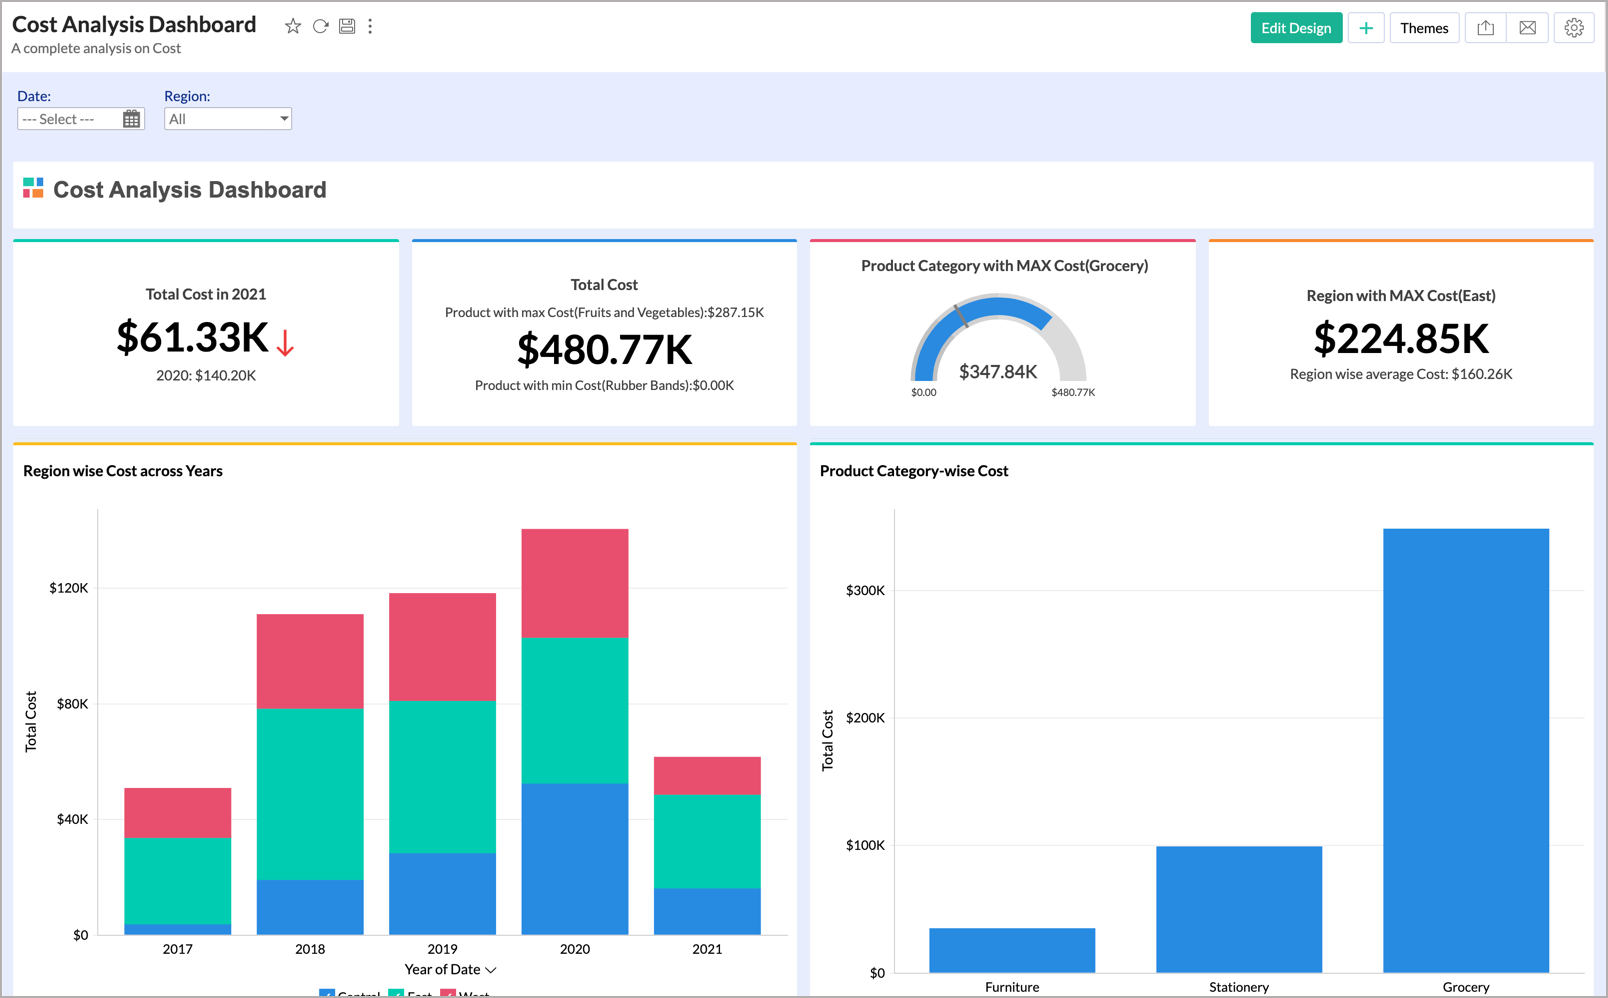Click the Total Cost in 2021 KPI card

[x=206, y=335]
